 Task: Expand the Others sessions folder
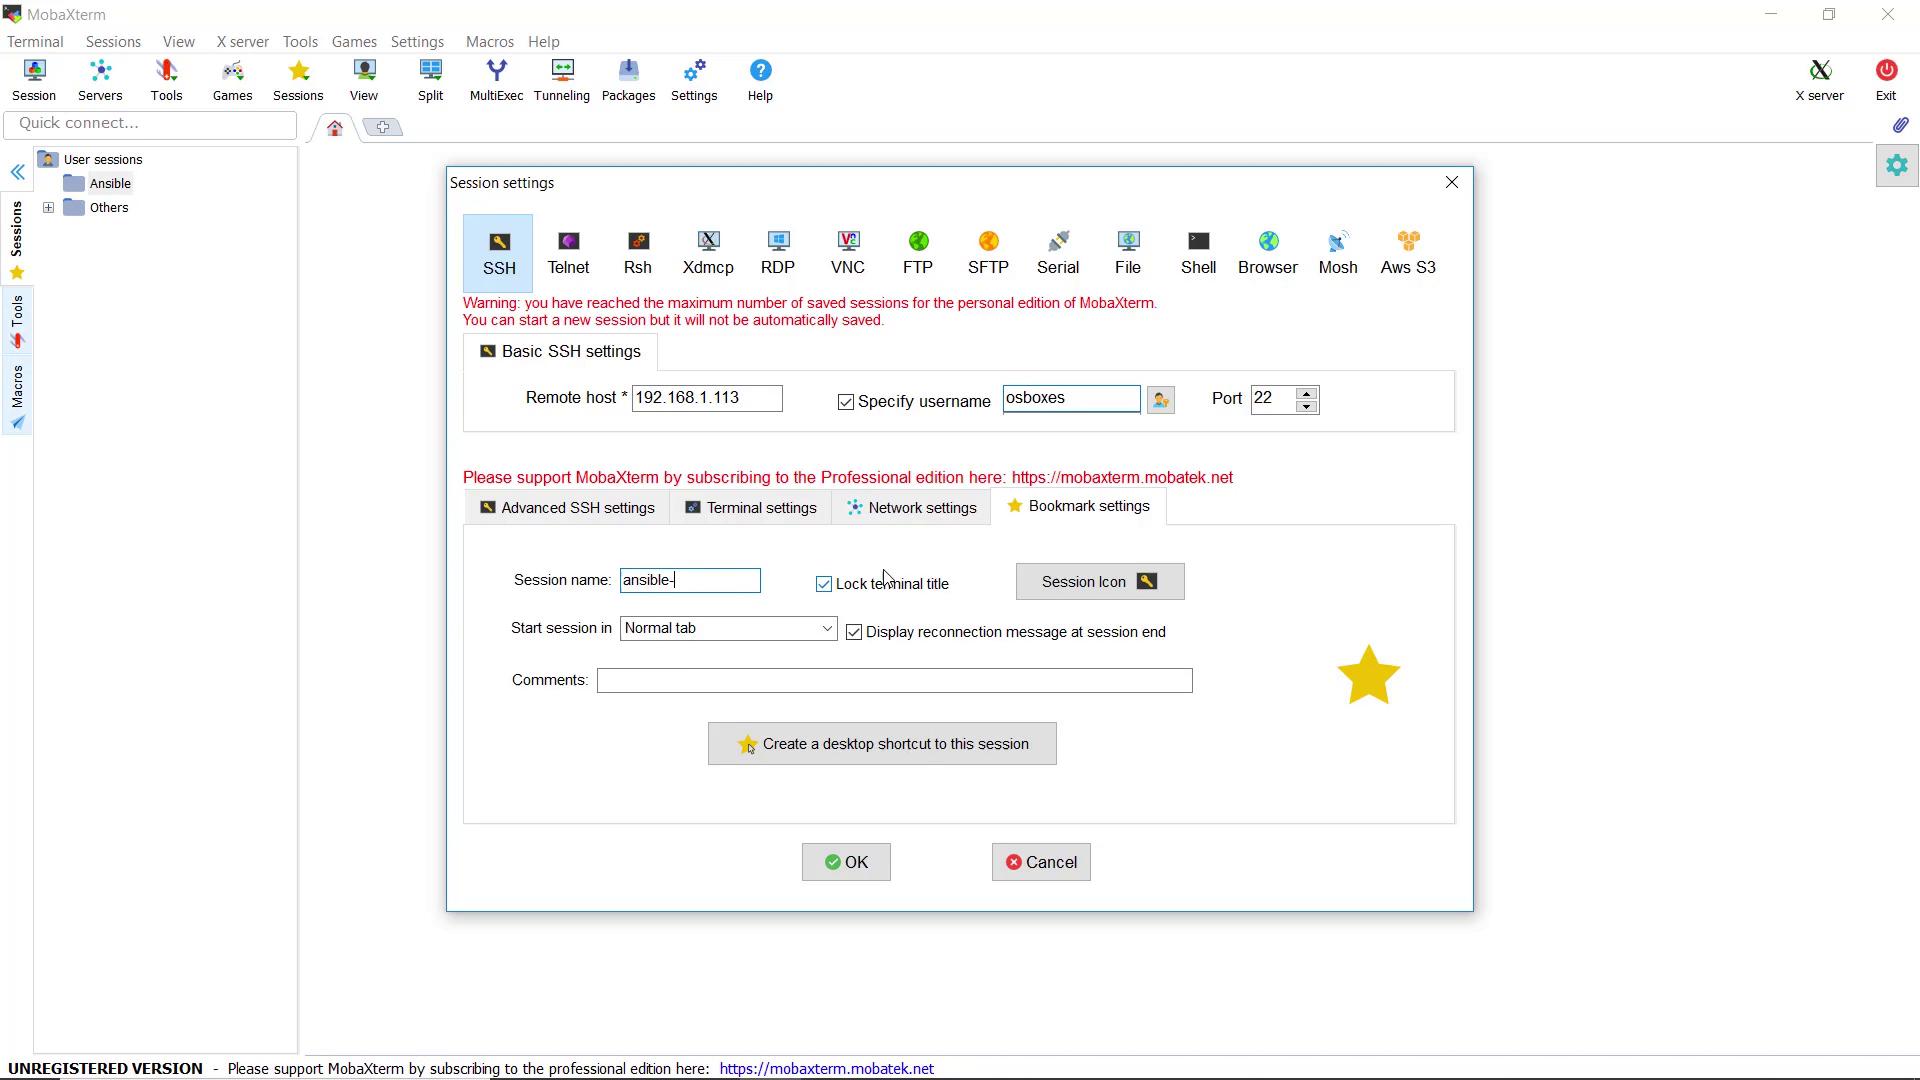tap(48, 208)
